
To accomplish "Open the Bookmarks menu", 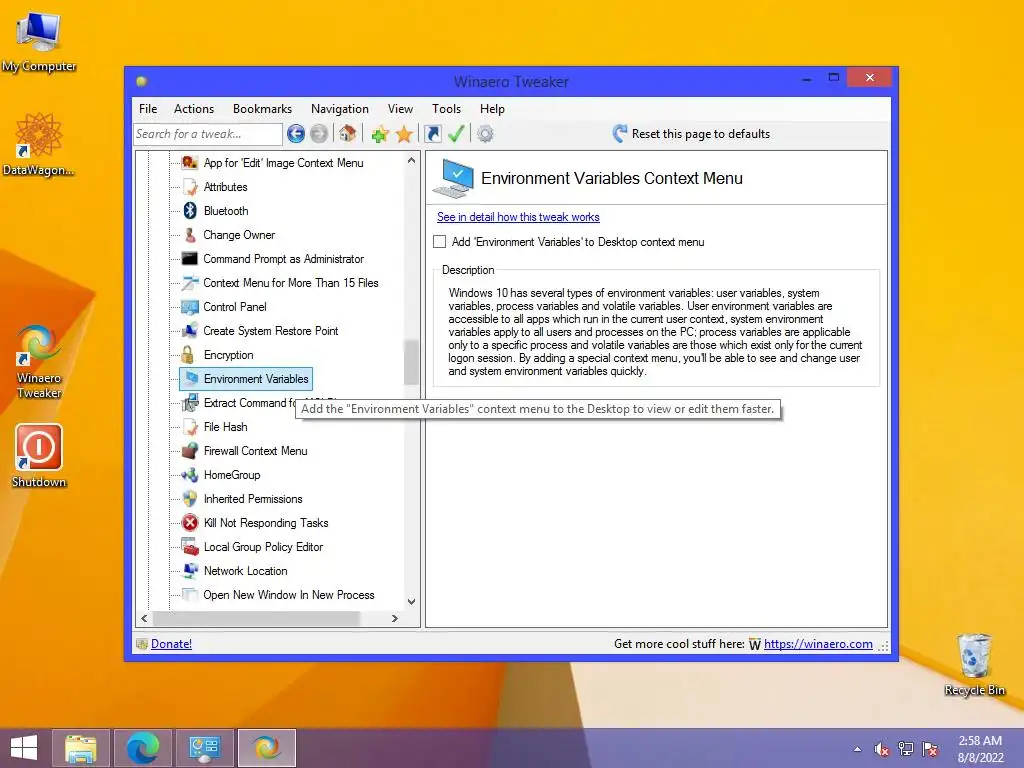I will pos(263,109).
